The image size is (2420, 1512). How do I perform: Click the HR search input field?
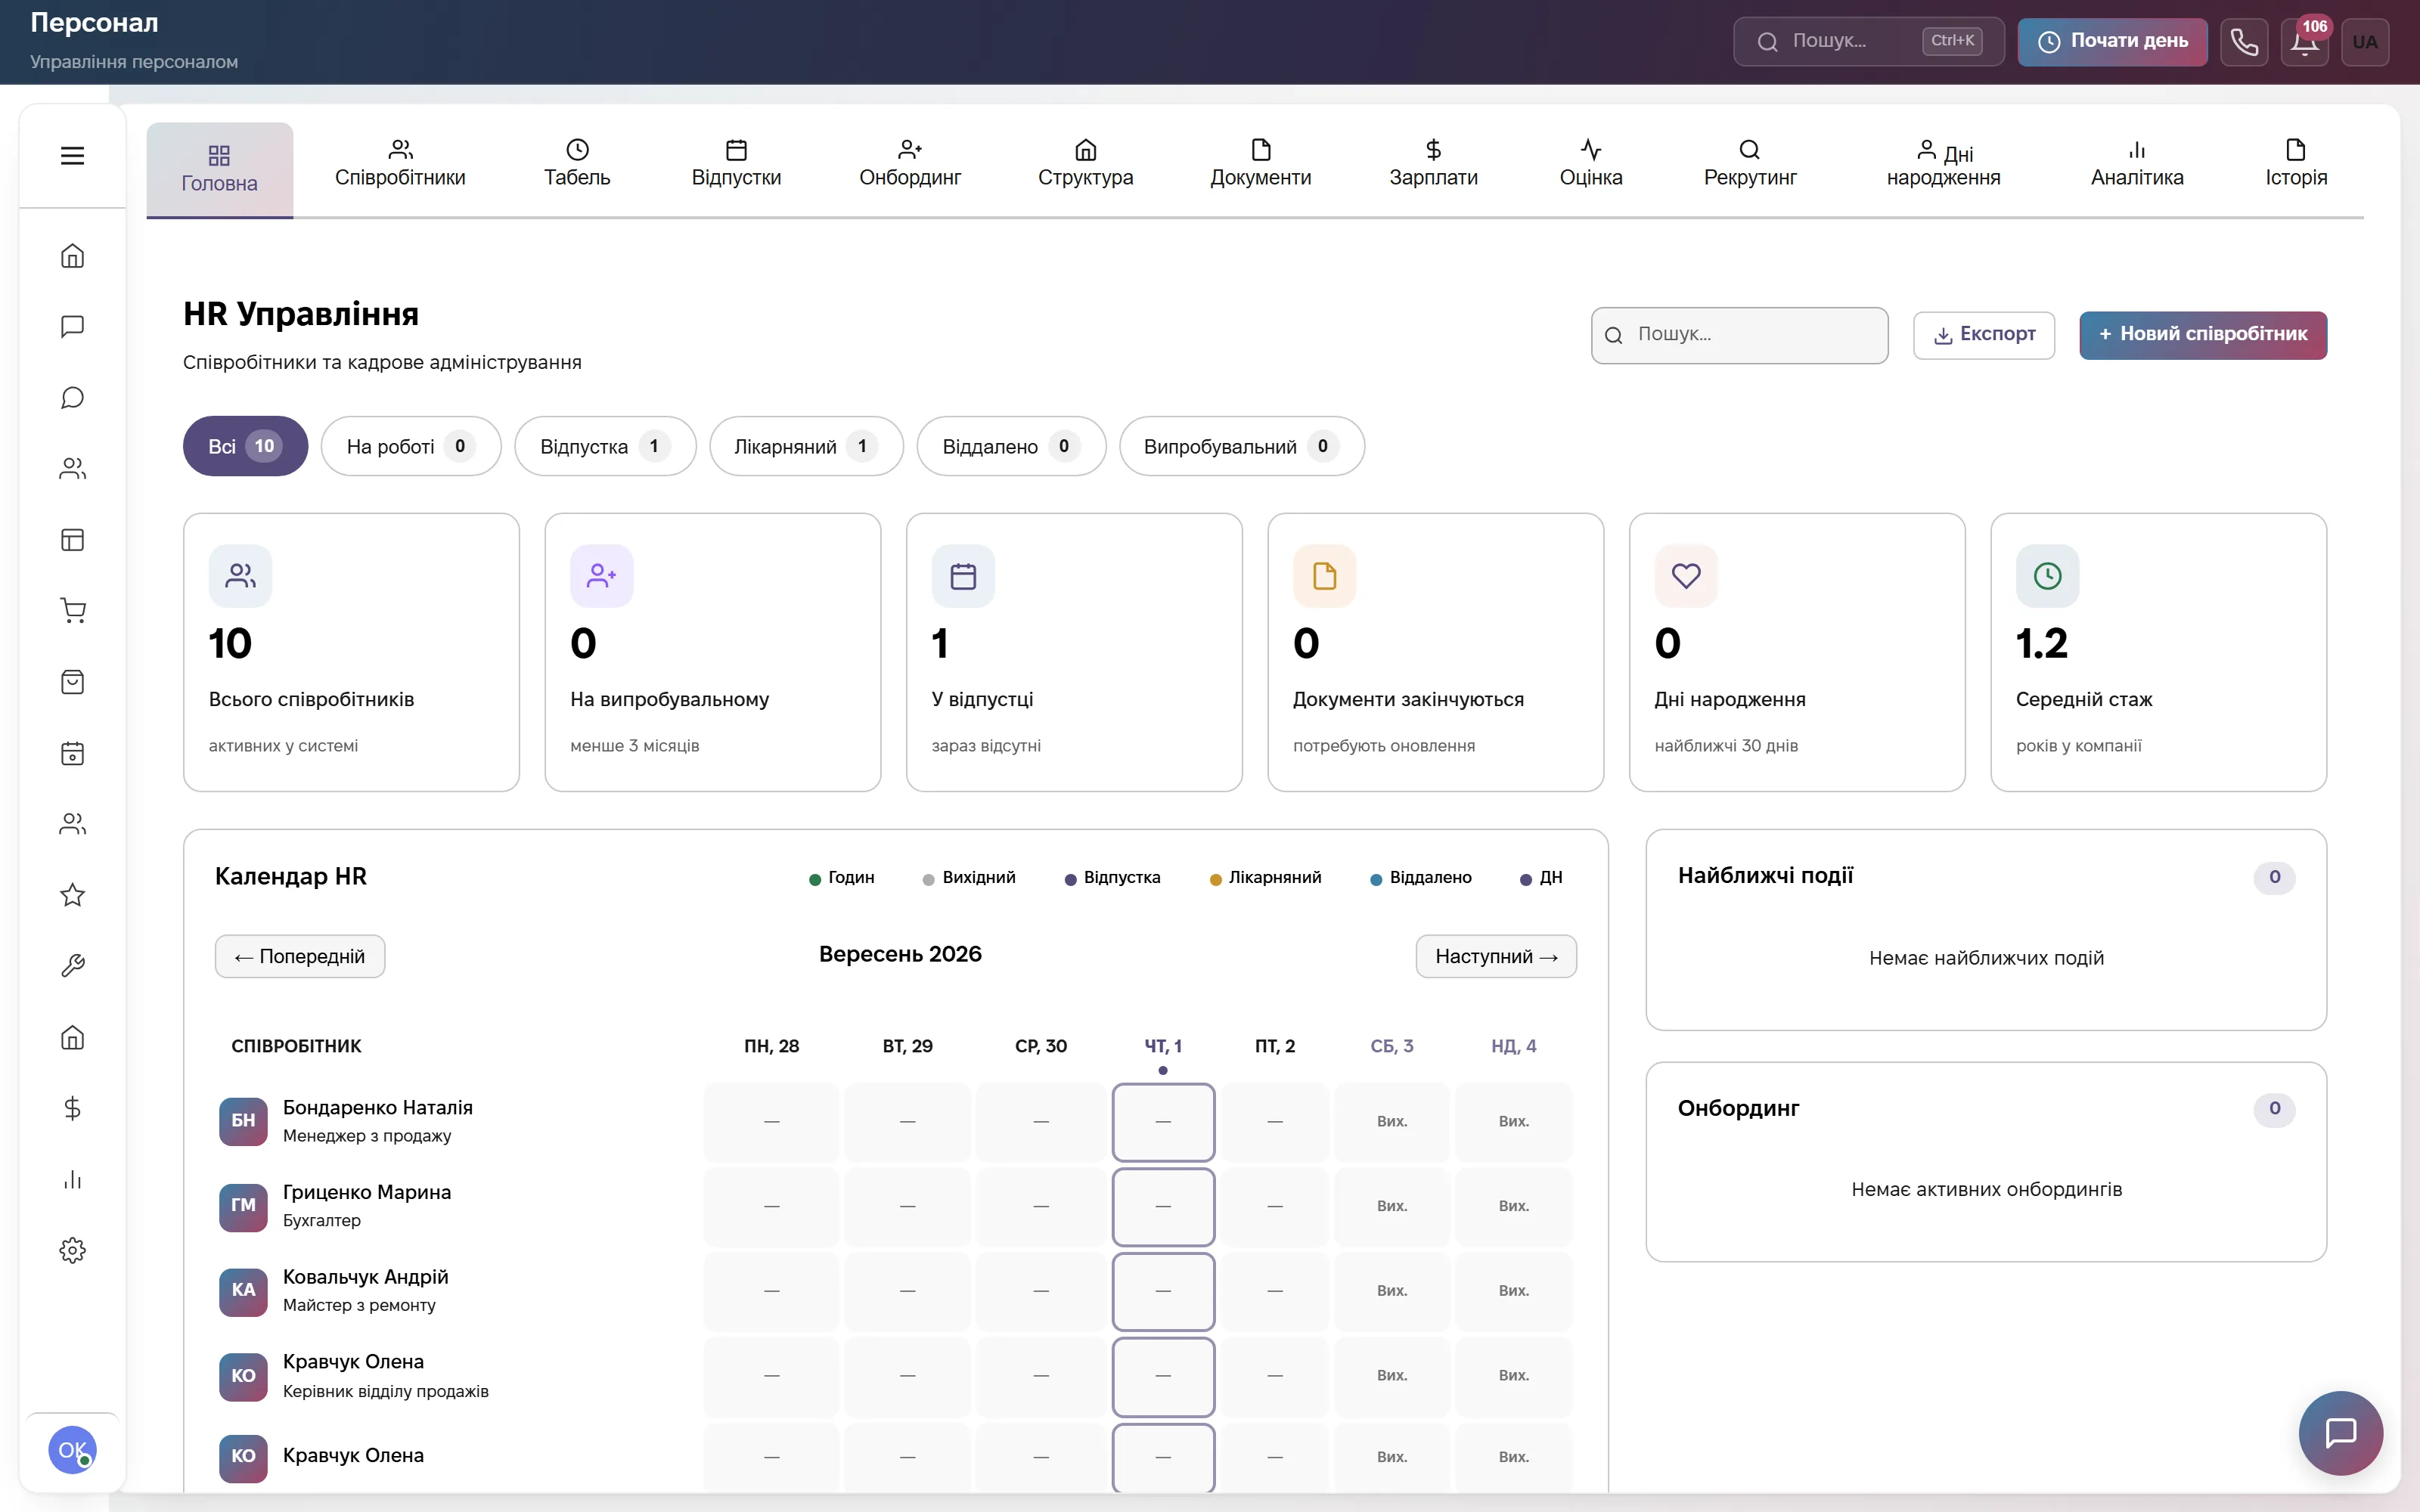coord(1740,335)
